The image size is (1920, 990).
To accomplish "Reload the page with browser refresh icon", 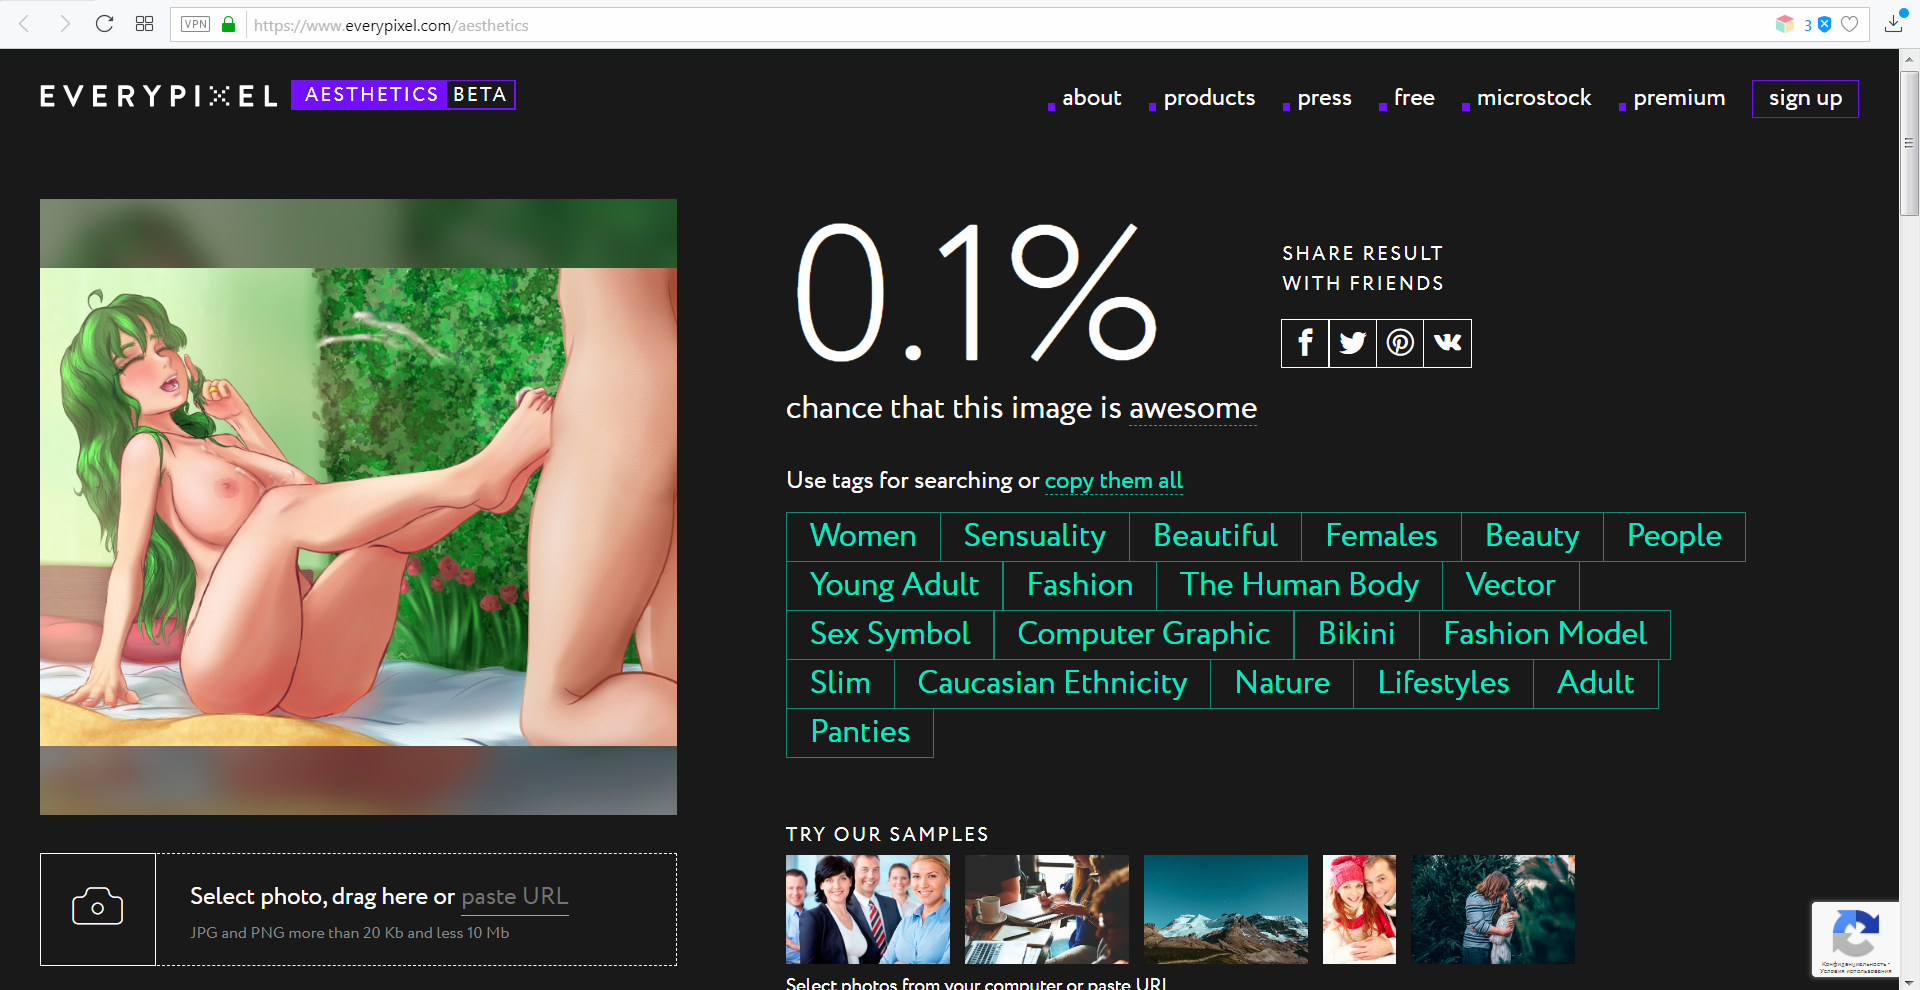I will [104, 24].
